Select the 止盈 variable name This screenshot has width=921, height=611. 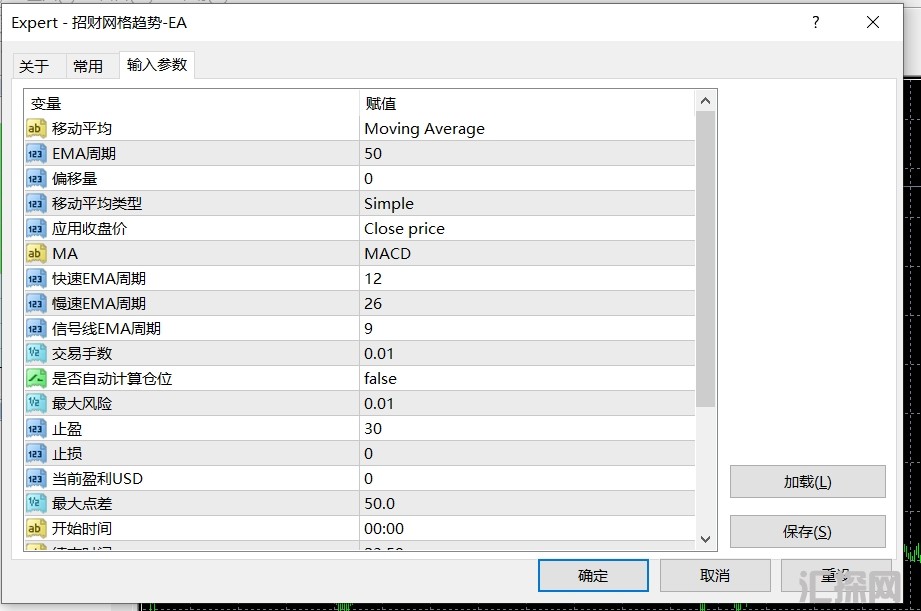click(x=67, y=429)
